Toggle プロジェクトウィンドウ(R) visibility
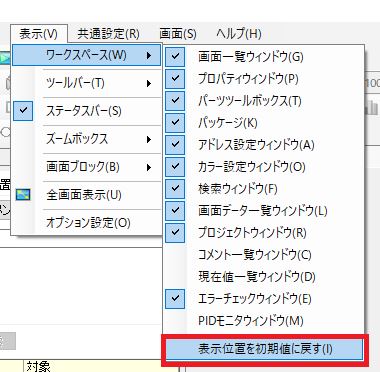Viewport: 380px width, 372px height. pos(263,232)
